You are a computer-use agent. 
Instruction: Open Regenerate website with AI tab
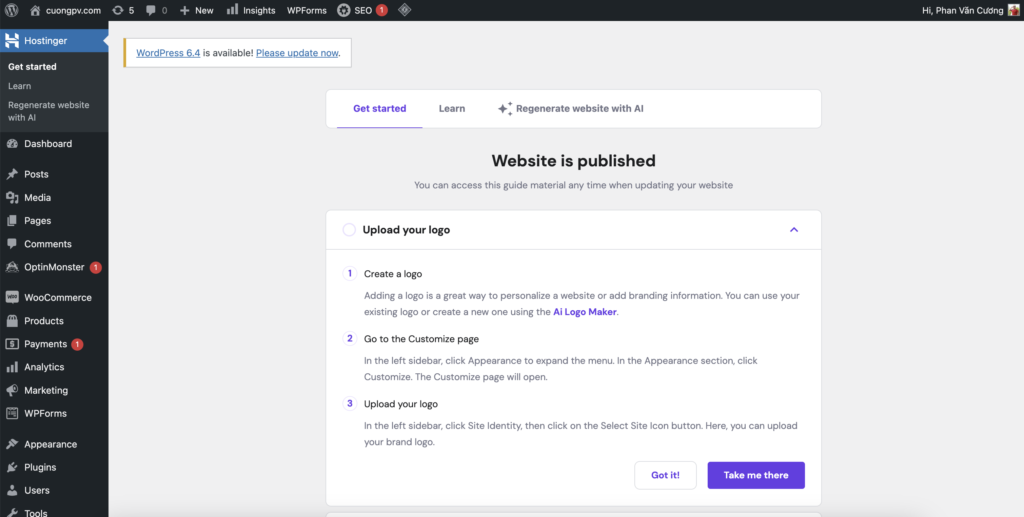click(x=571, y=108)
